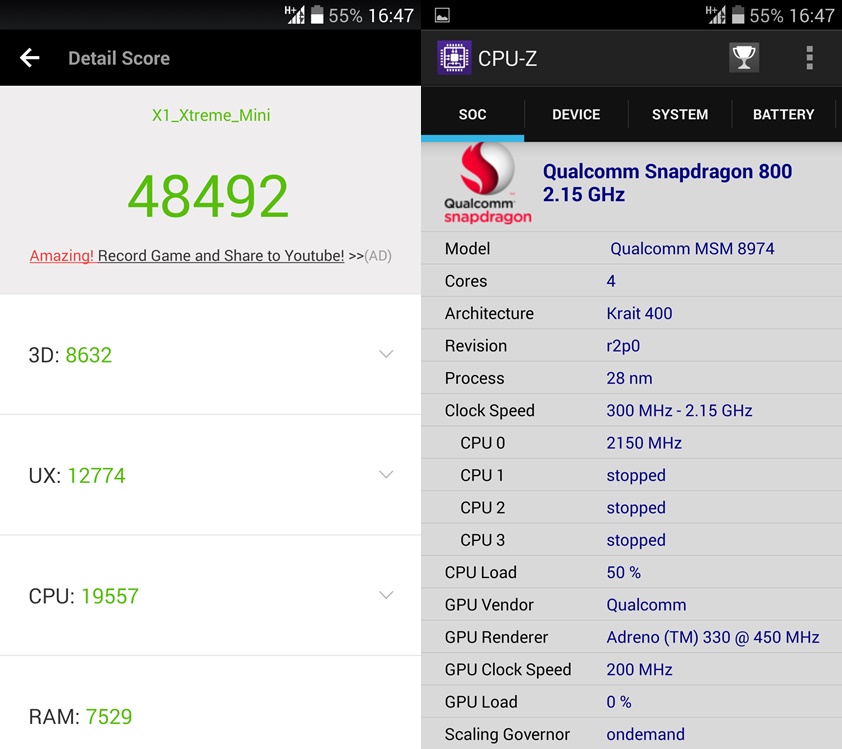
Task: Tap the Clock Speed 300 MHz - 2.15 GHz value
Action: tap(679, 410)
